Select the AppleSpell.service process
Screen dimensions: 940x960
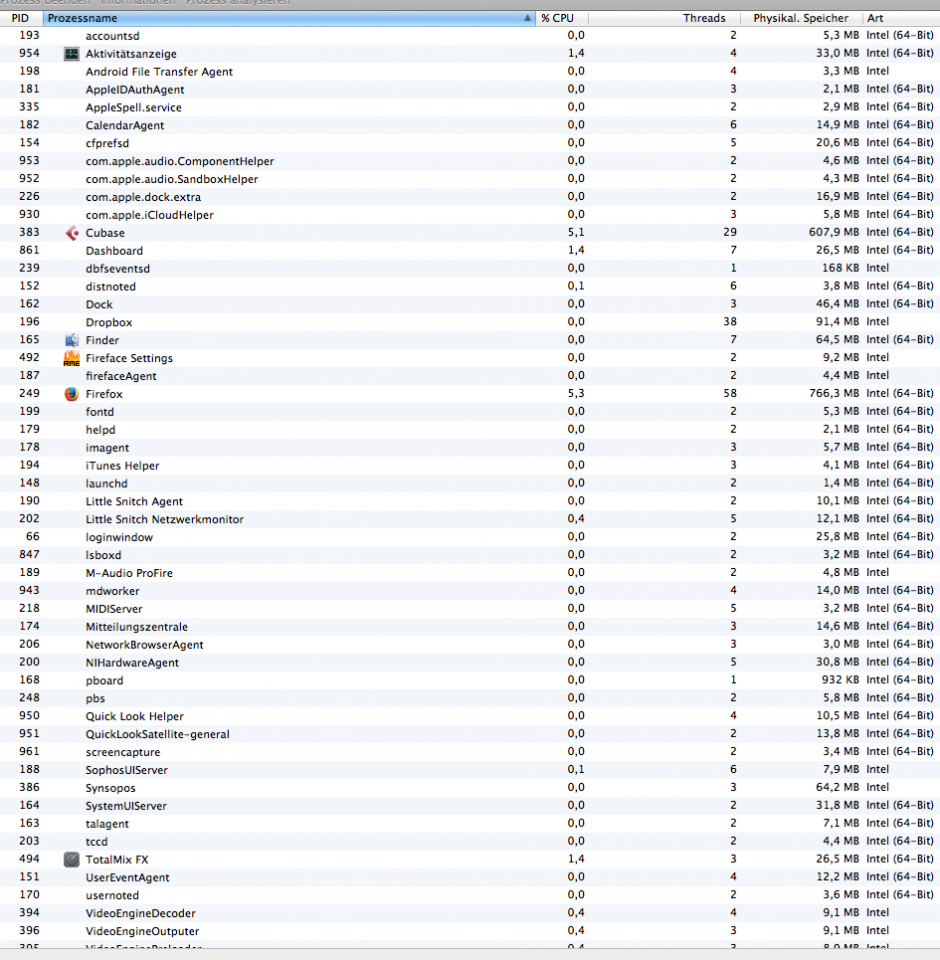pos(133,108)
